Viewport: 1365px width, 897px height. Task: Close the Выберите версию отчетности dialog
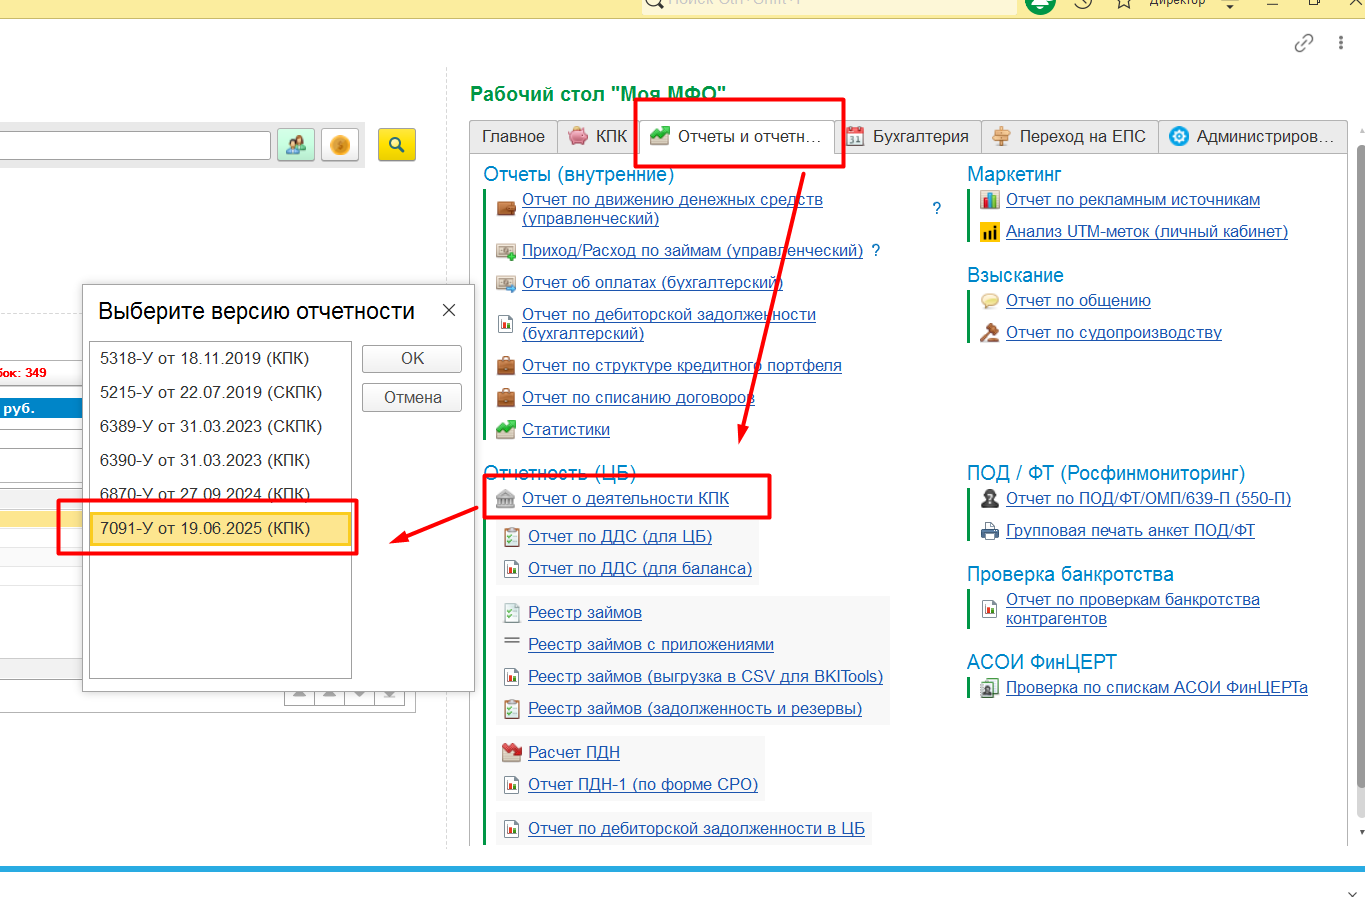point(449,311)
